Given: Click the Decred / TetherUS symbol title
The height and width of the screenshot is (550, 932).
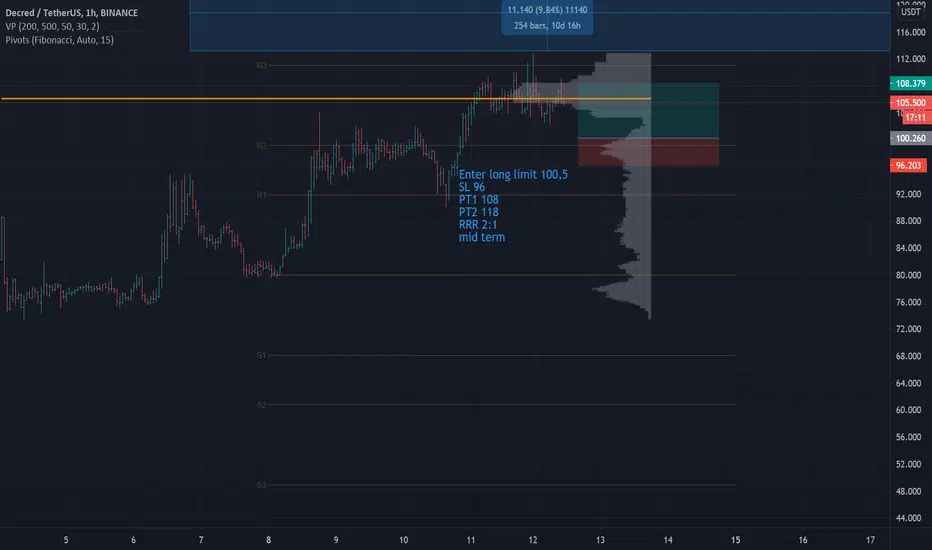Looking at the screenshot, I should (x=71, y=12).
